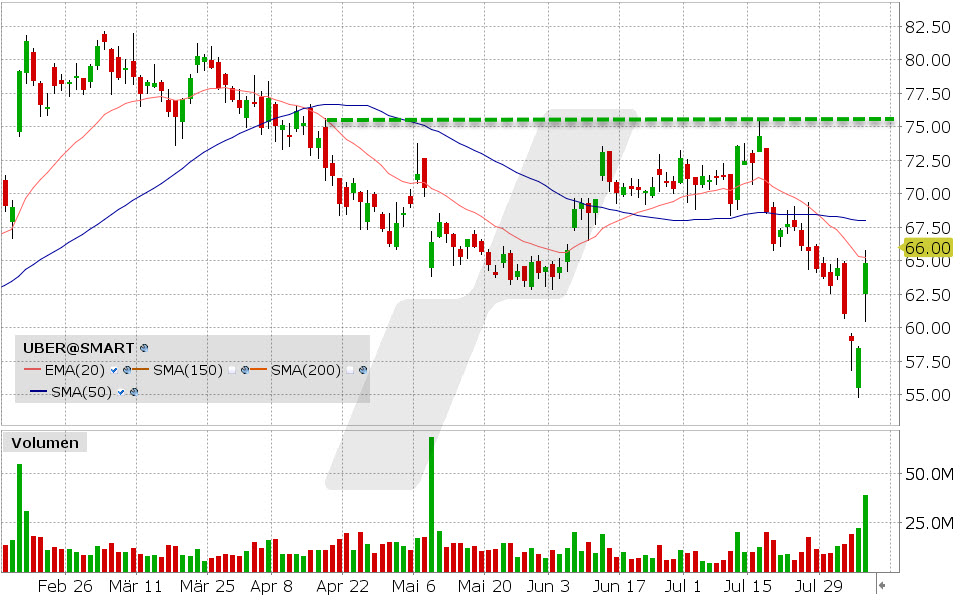Viewport: 960px width, 600px height.
Task: Click the Jul 1 date label
Action: (683, 586)
